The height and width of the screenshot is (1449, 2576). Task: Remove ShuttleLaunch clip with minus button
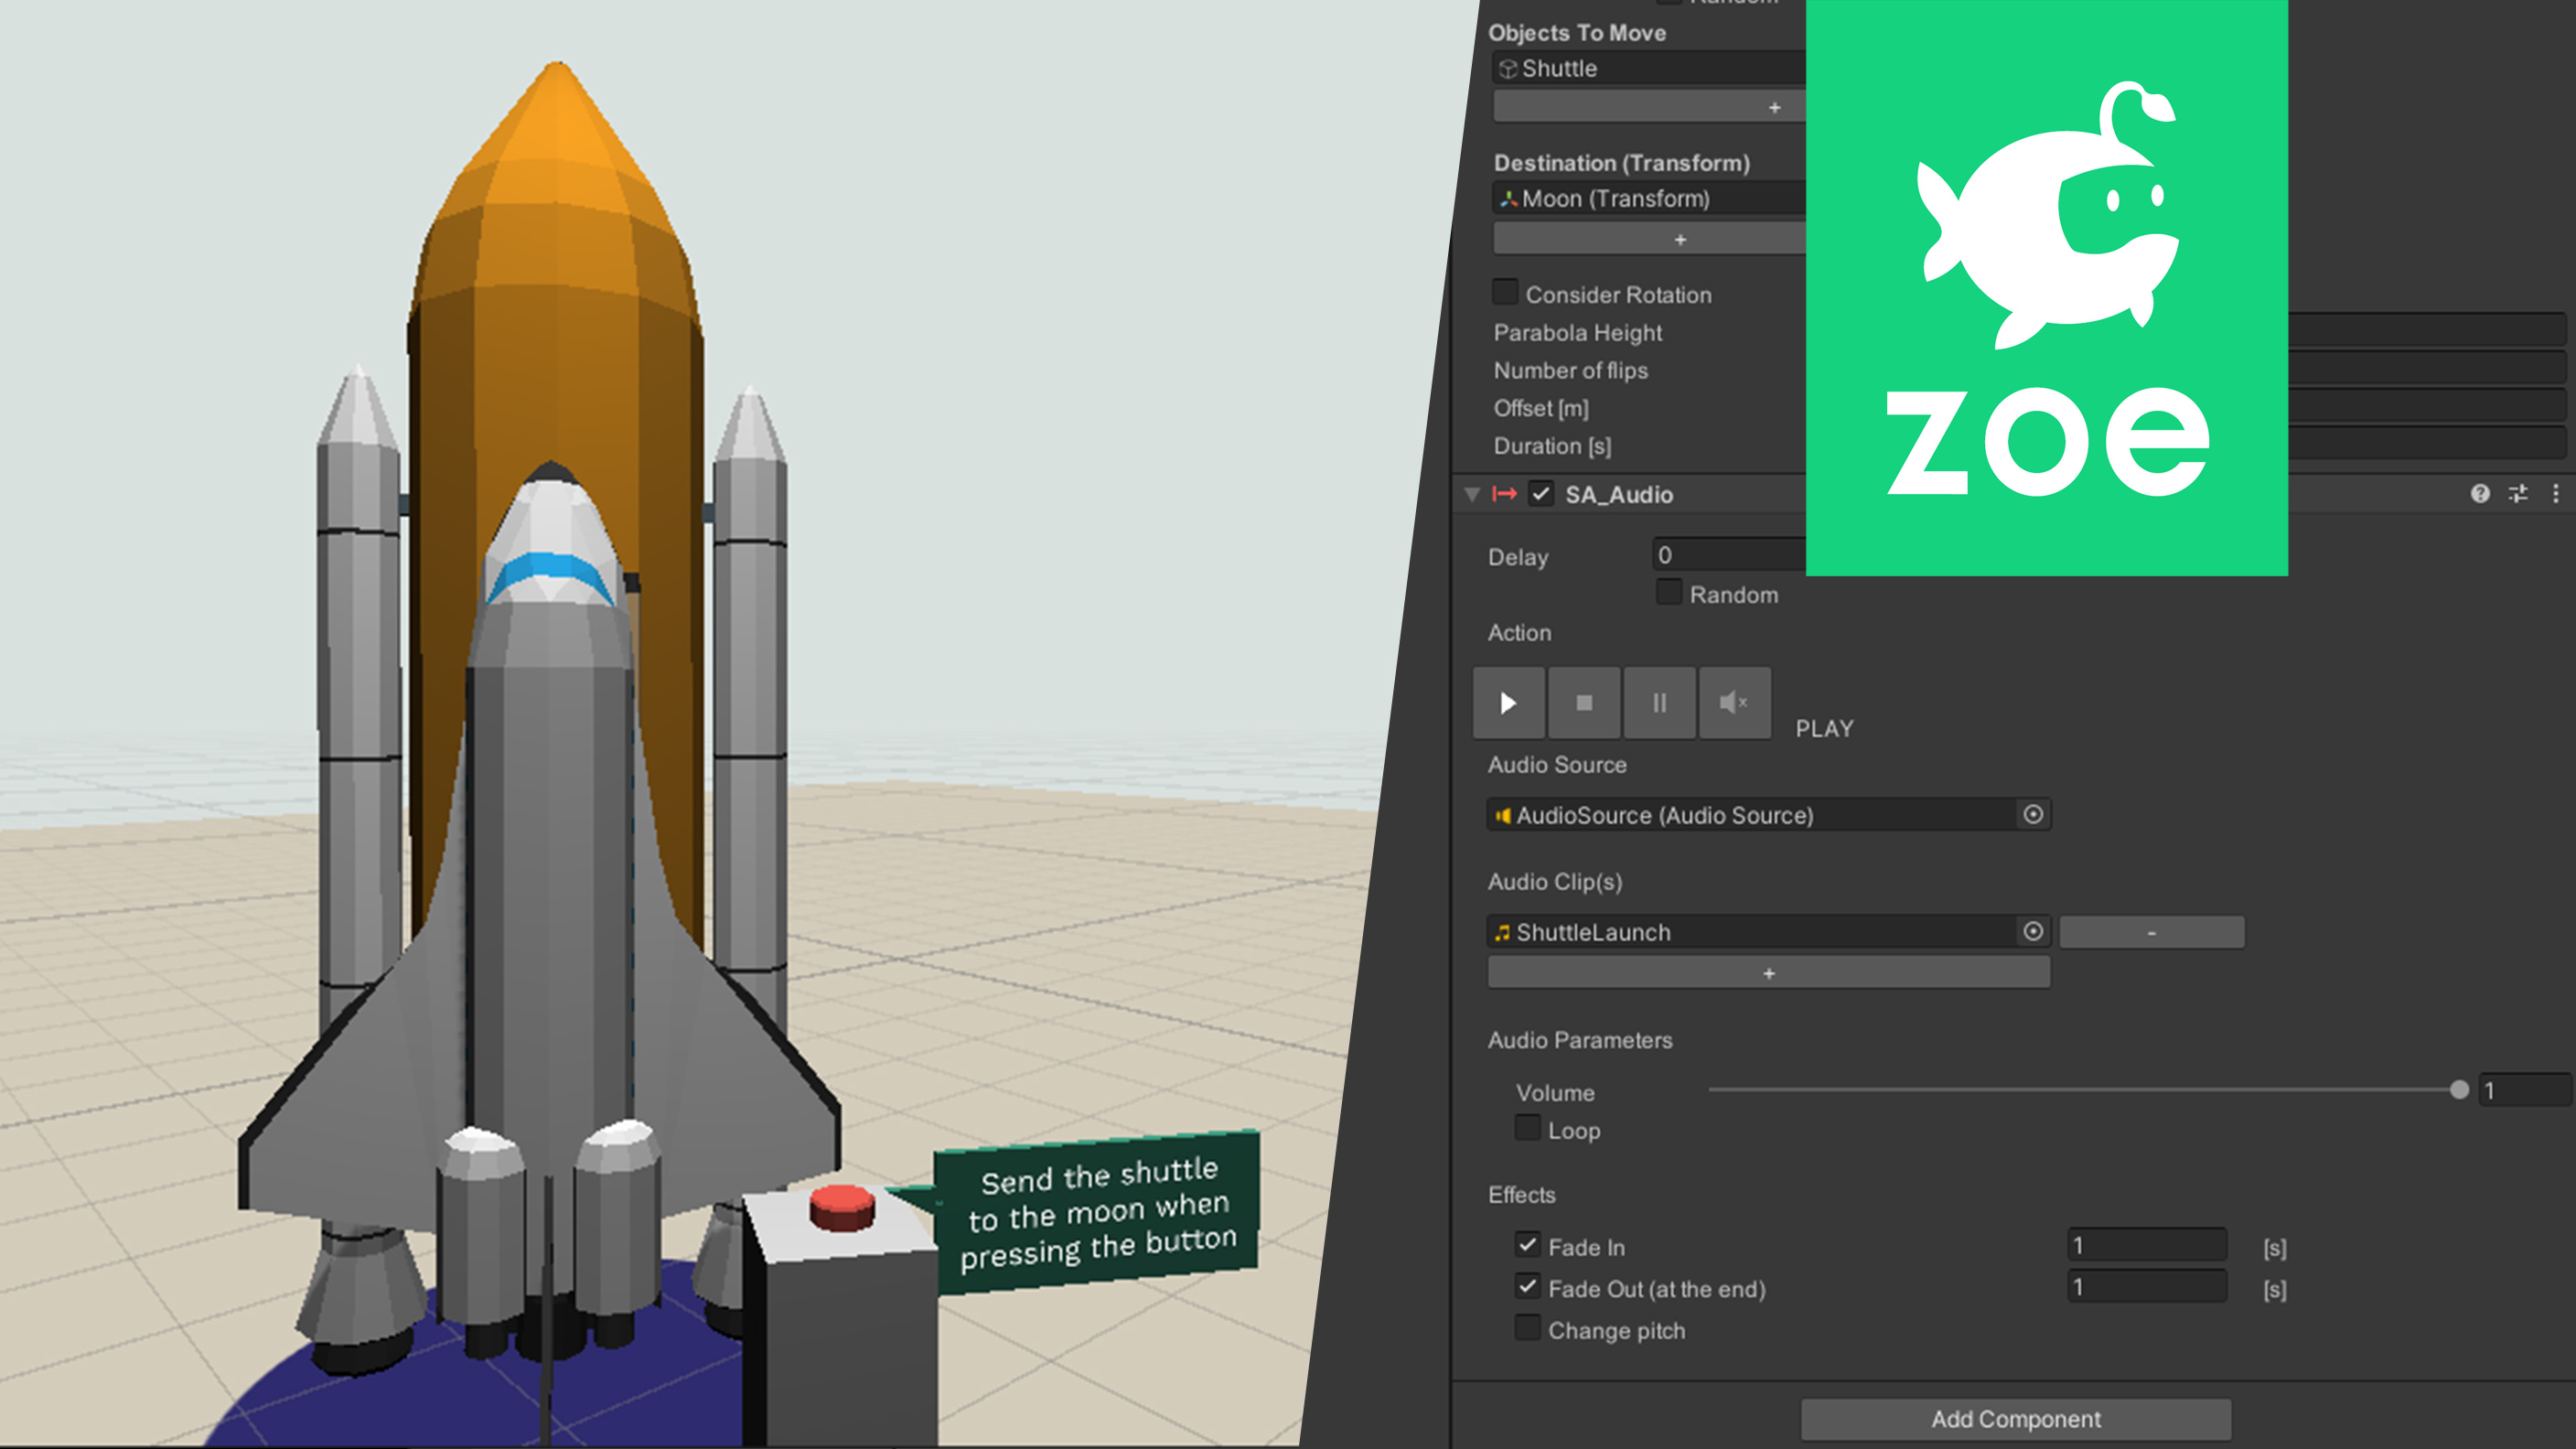pyautogui.click(x=2151, y=932)
